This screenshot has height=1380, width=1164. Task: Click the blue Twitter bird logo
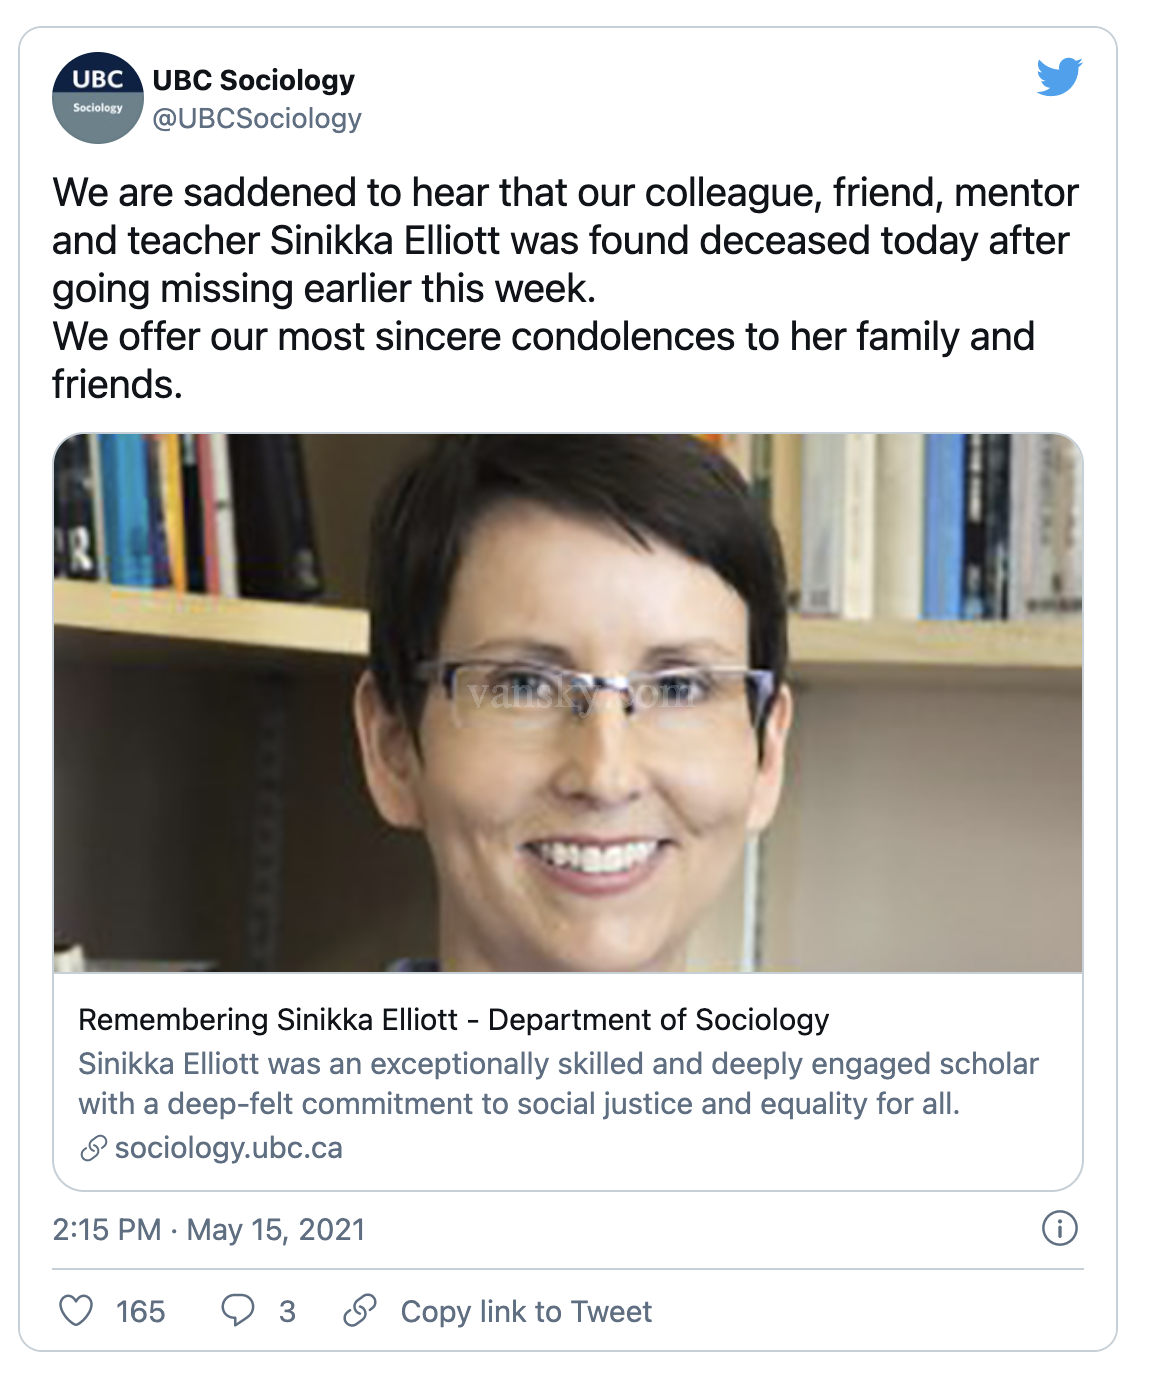pyautogui.click(x=1059, y=77)
